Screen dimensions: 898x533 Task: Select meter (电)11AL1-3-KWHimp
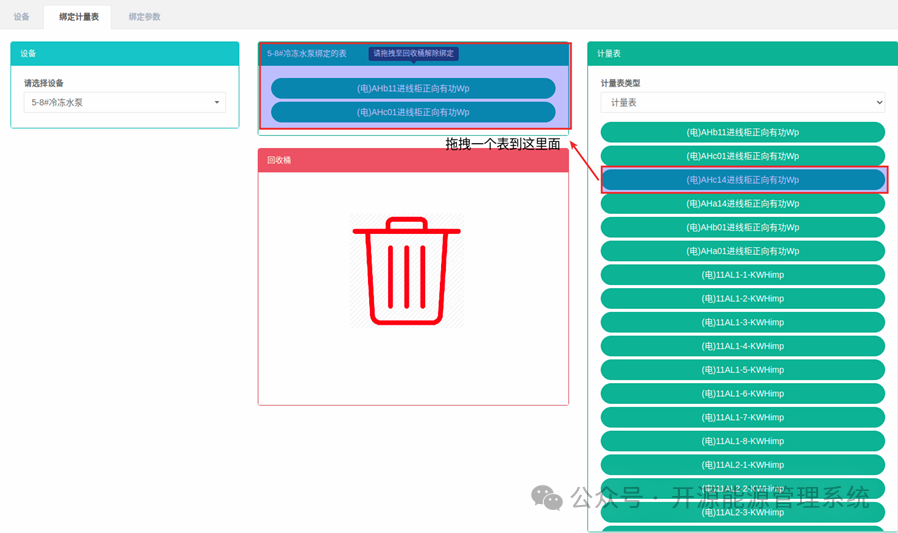pos(743,322)
